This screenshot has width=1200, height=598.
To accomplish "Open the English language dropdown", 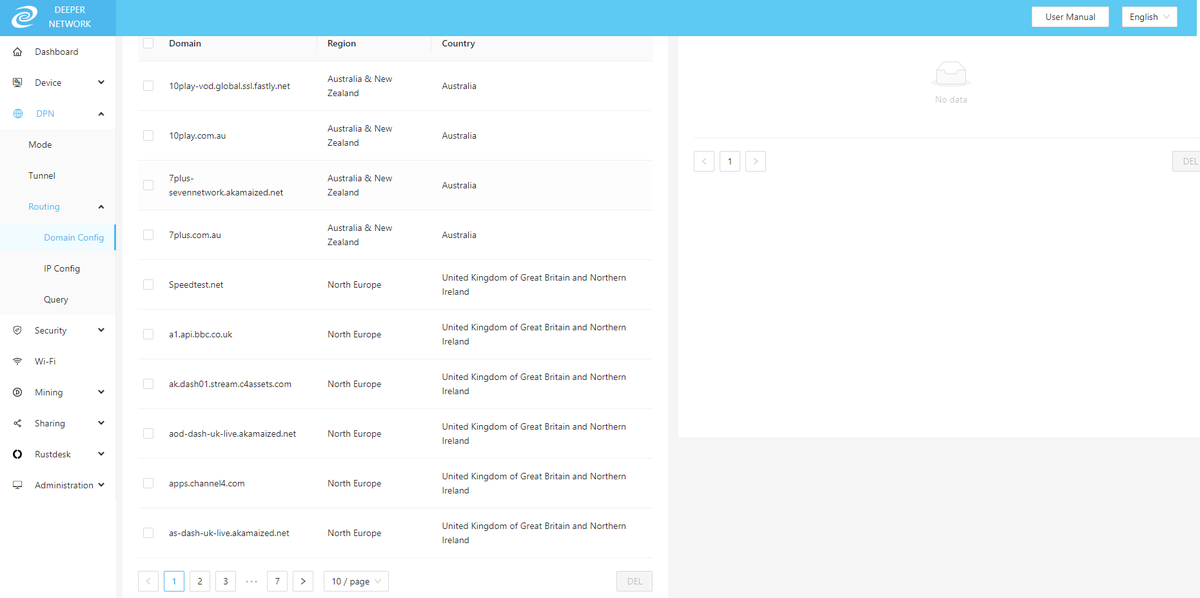I will click(x=1149, y=17).
